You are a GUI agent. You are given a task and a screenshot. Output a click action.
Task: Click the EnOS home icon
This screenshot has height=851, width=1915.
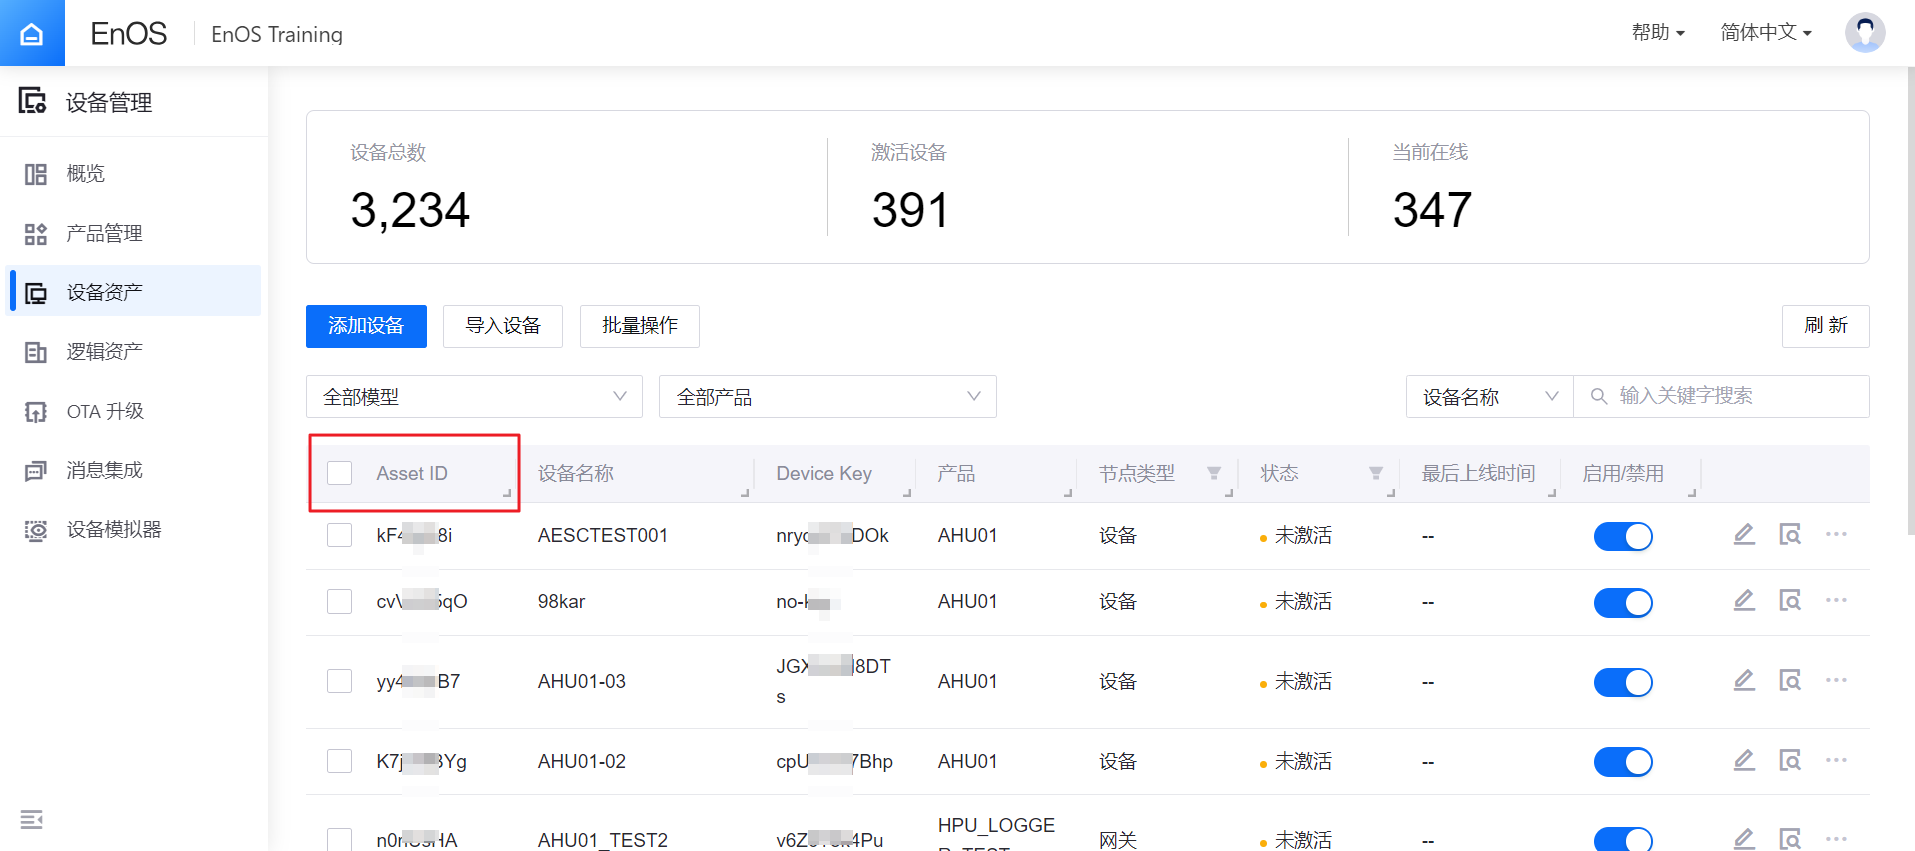click(x=32, y=33)
